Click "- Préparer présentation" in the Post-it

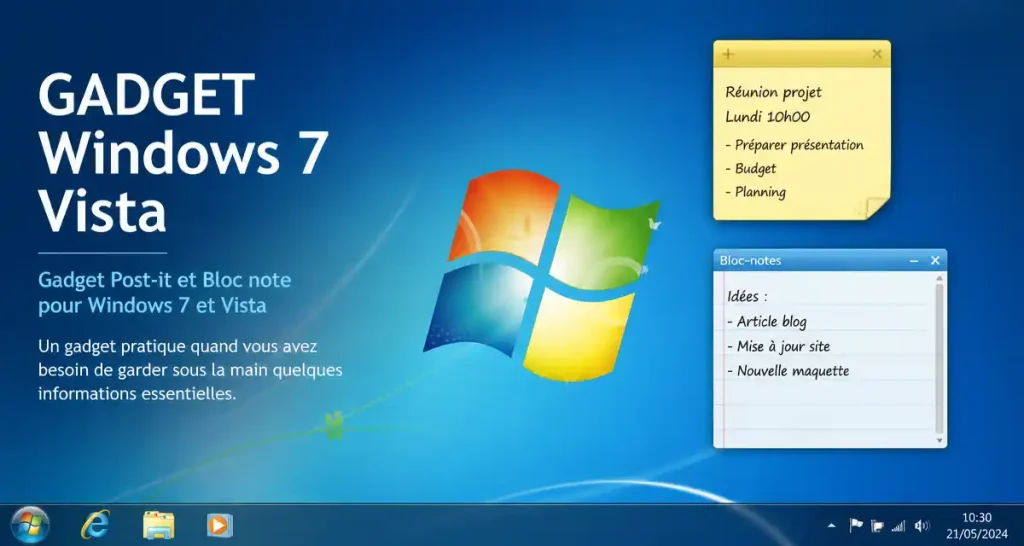tap(794, 145)
